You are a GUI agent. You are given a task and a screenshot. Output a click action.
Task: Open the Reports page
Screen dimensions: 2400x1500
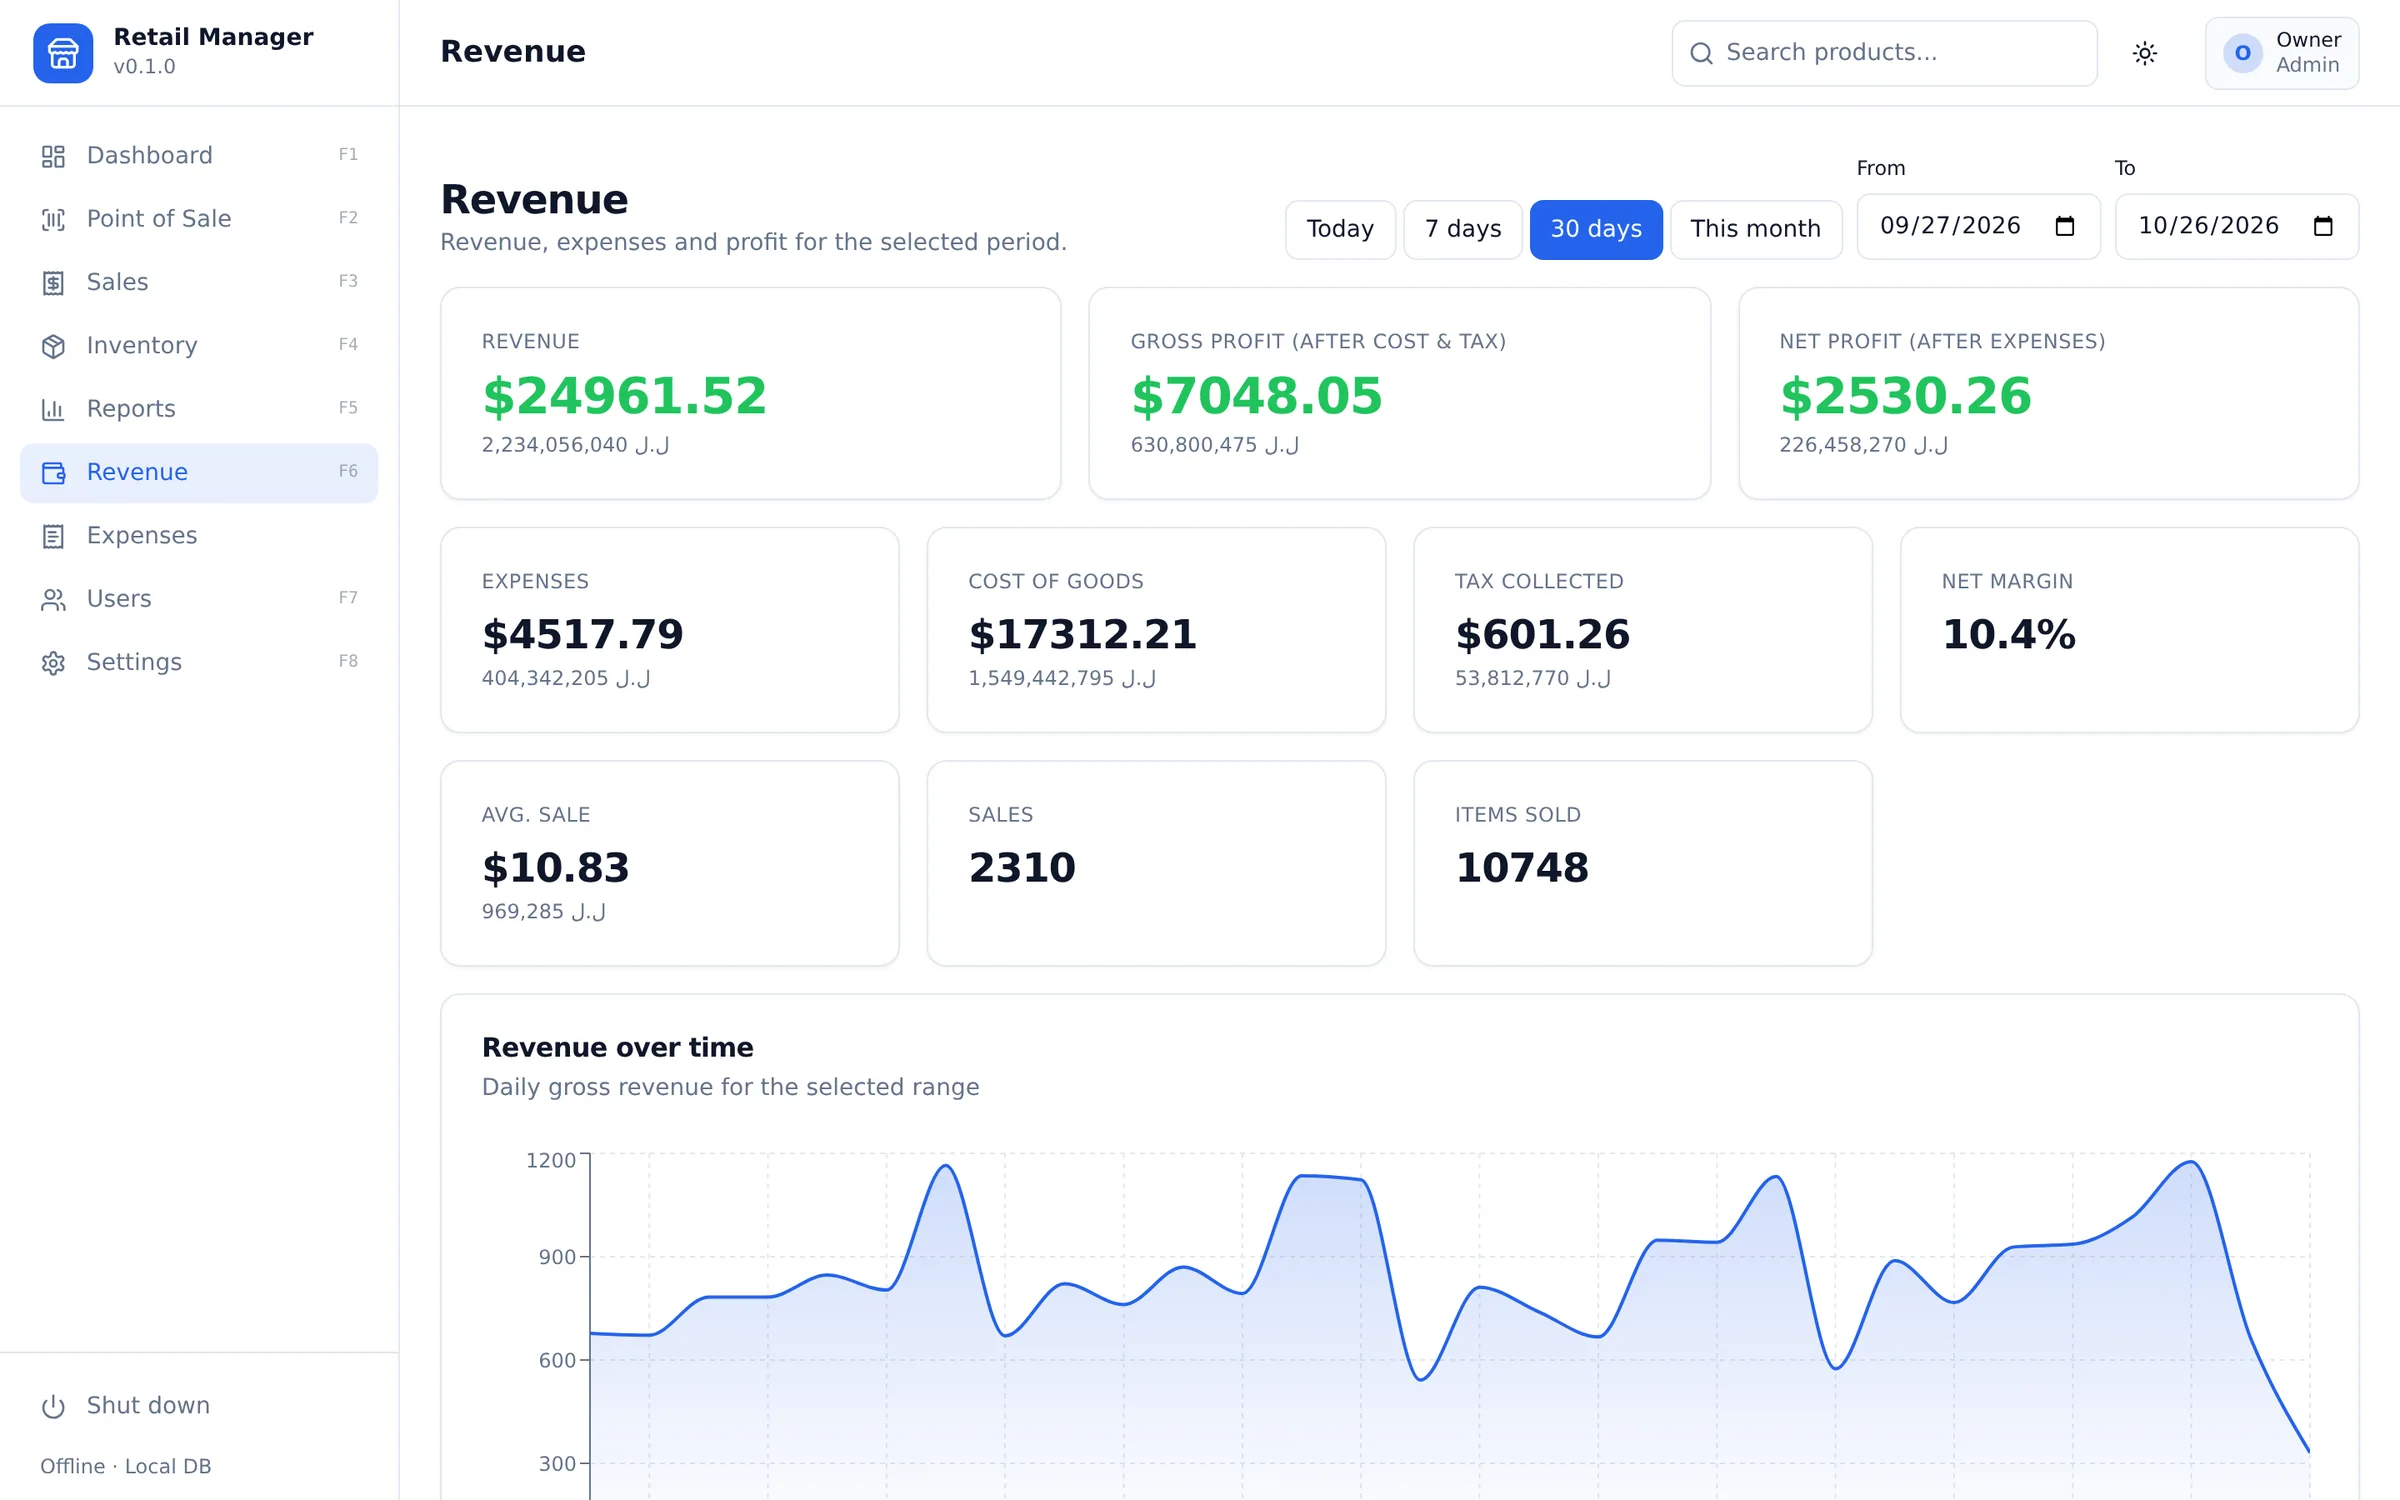(x=199, y=409)
